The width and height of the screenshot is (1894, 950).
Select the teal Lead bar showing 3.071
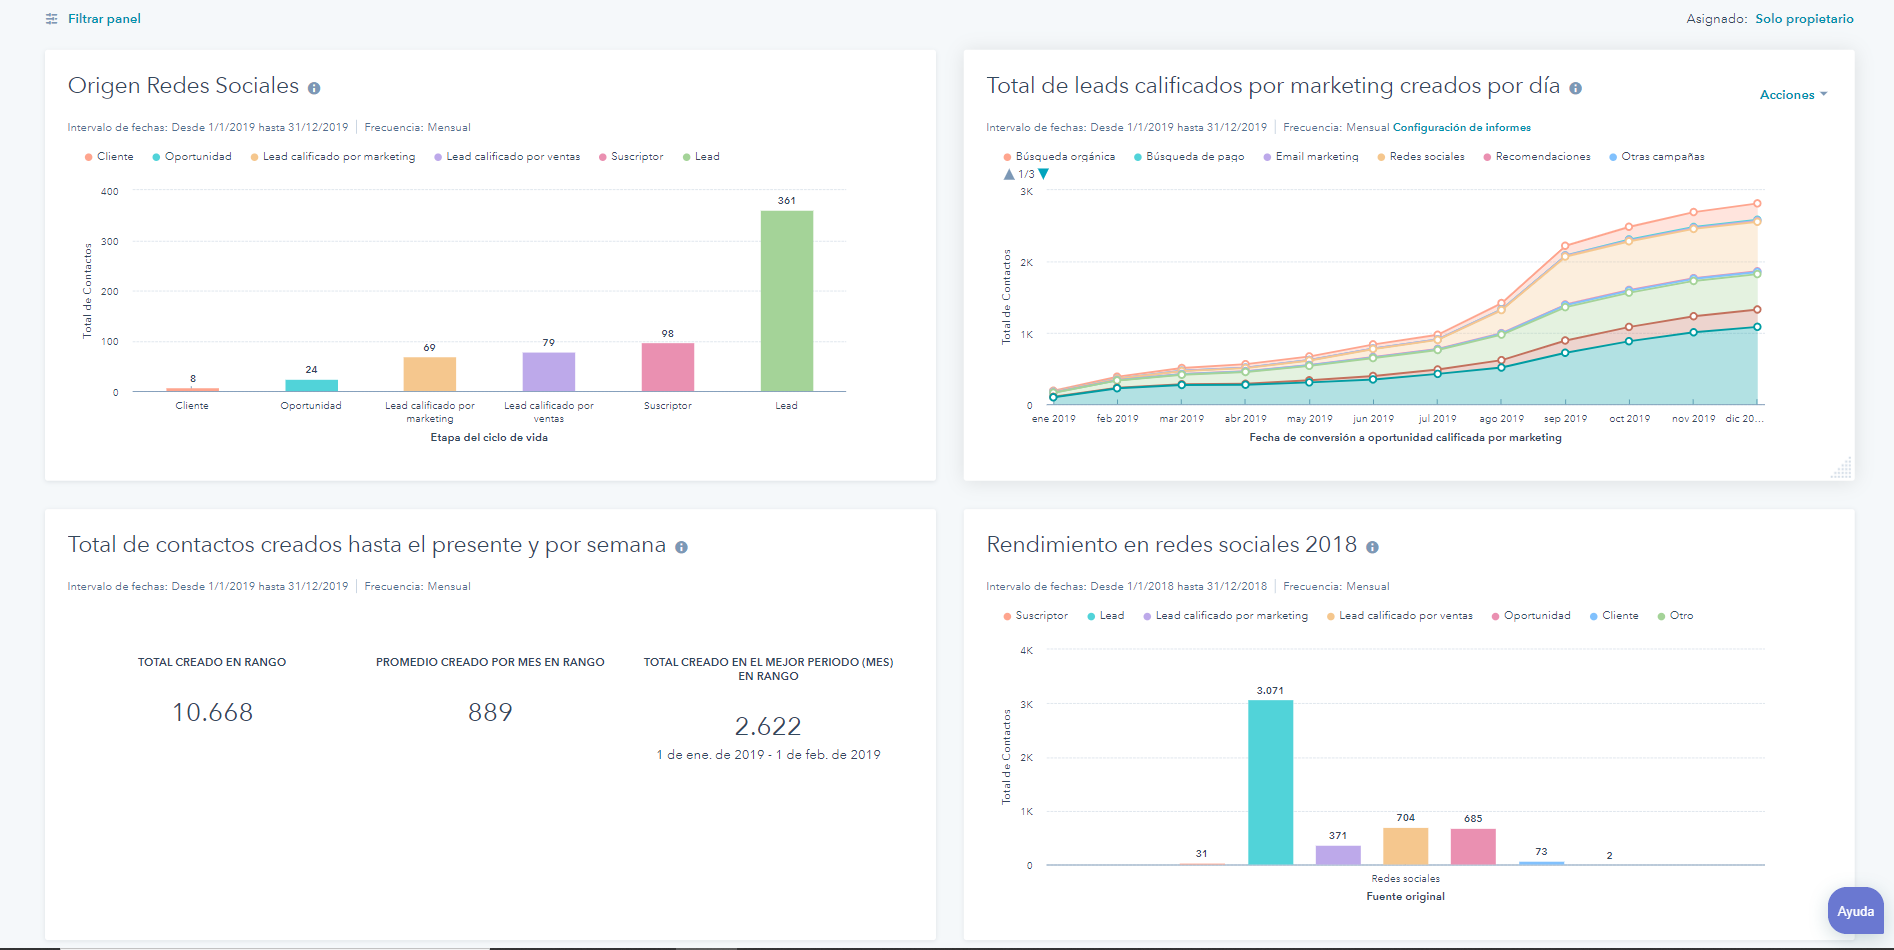(1270, 781)
